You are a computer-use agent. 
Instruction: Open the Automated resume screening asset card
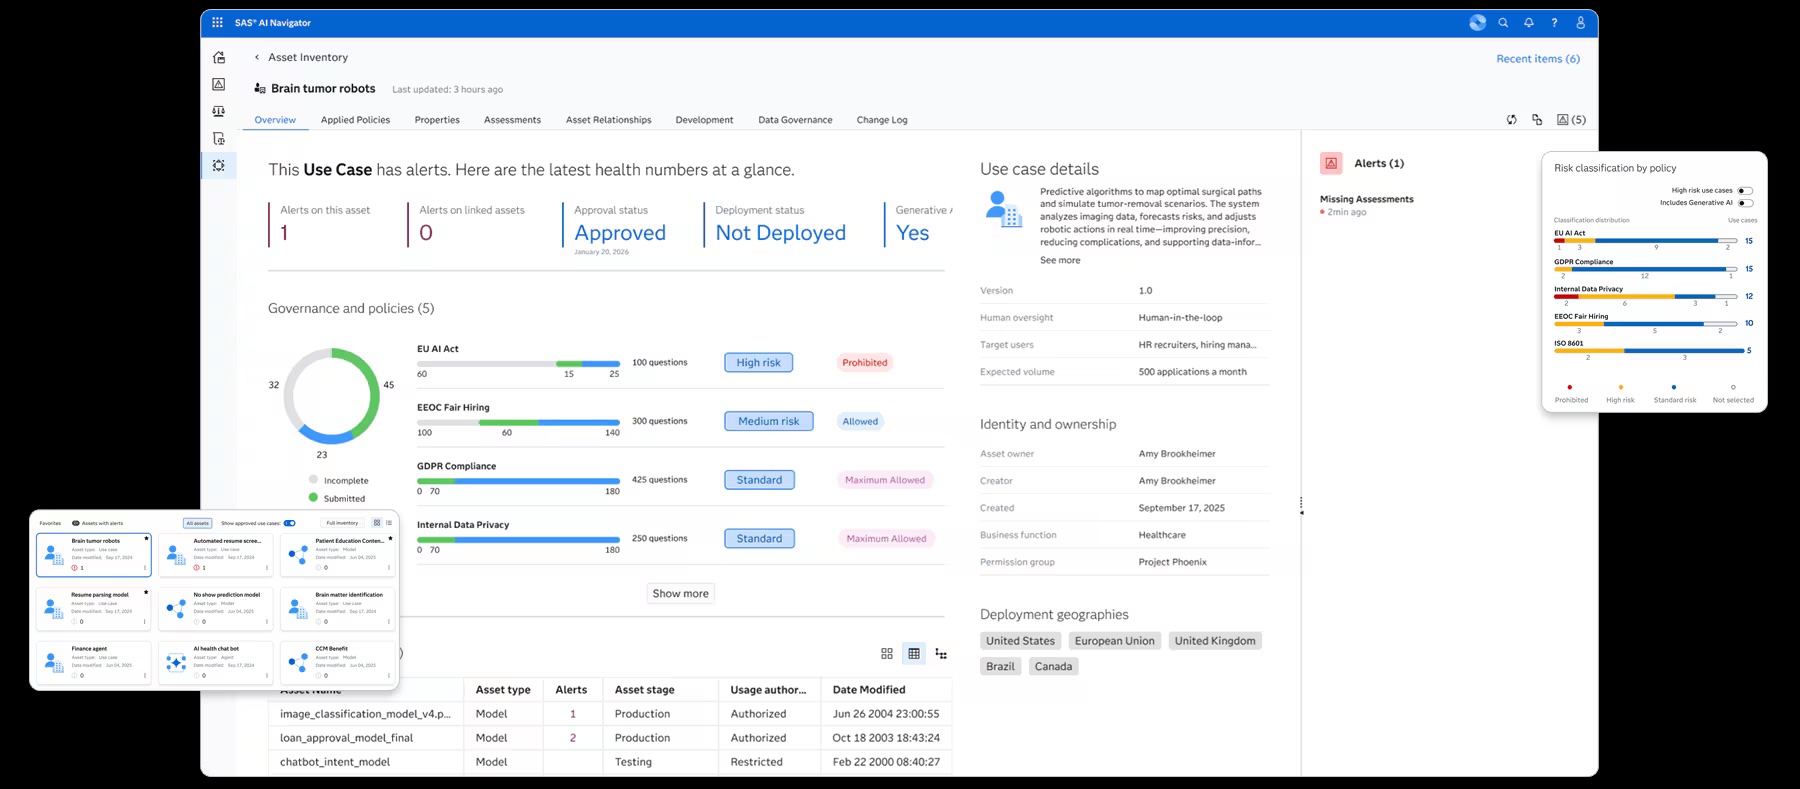pyautogui.click(x=216, y=555)
